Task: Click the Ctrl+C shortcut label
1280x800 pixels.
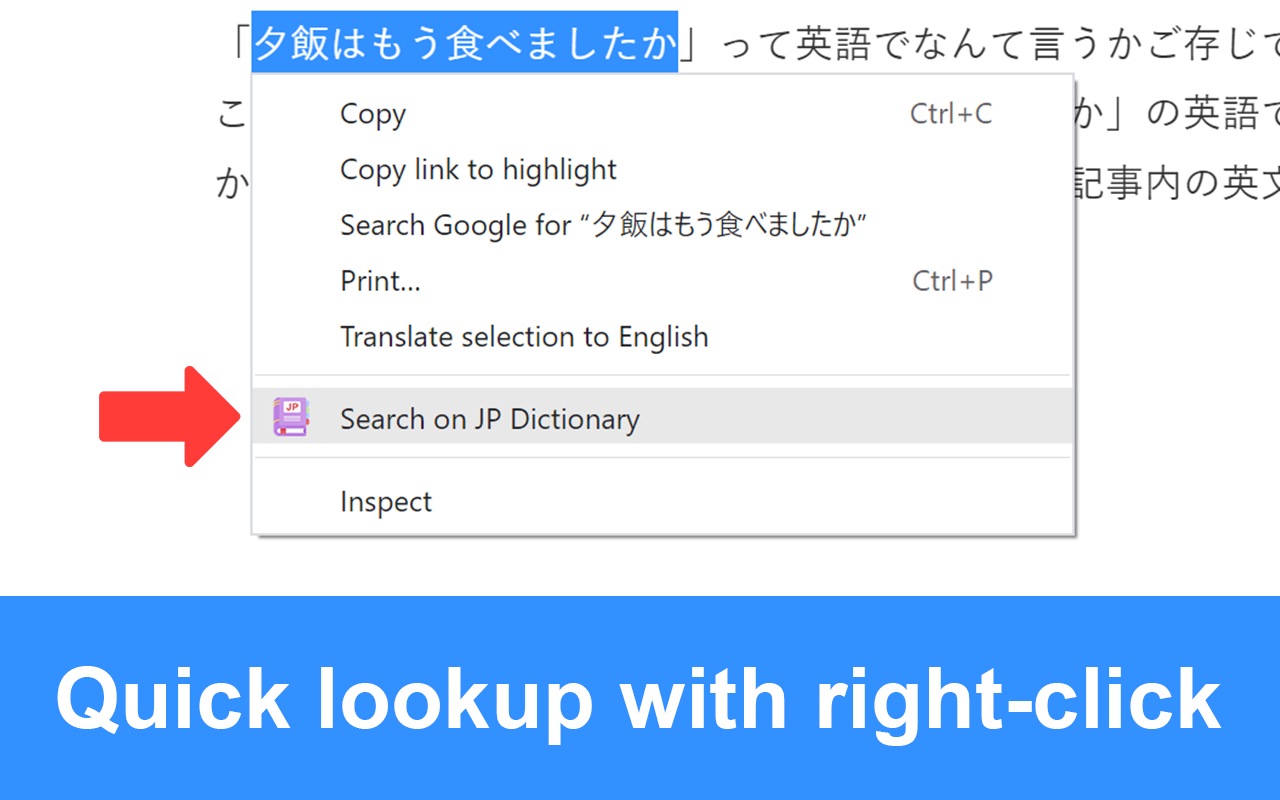Action: 951,114
